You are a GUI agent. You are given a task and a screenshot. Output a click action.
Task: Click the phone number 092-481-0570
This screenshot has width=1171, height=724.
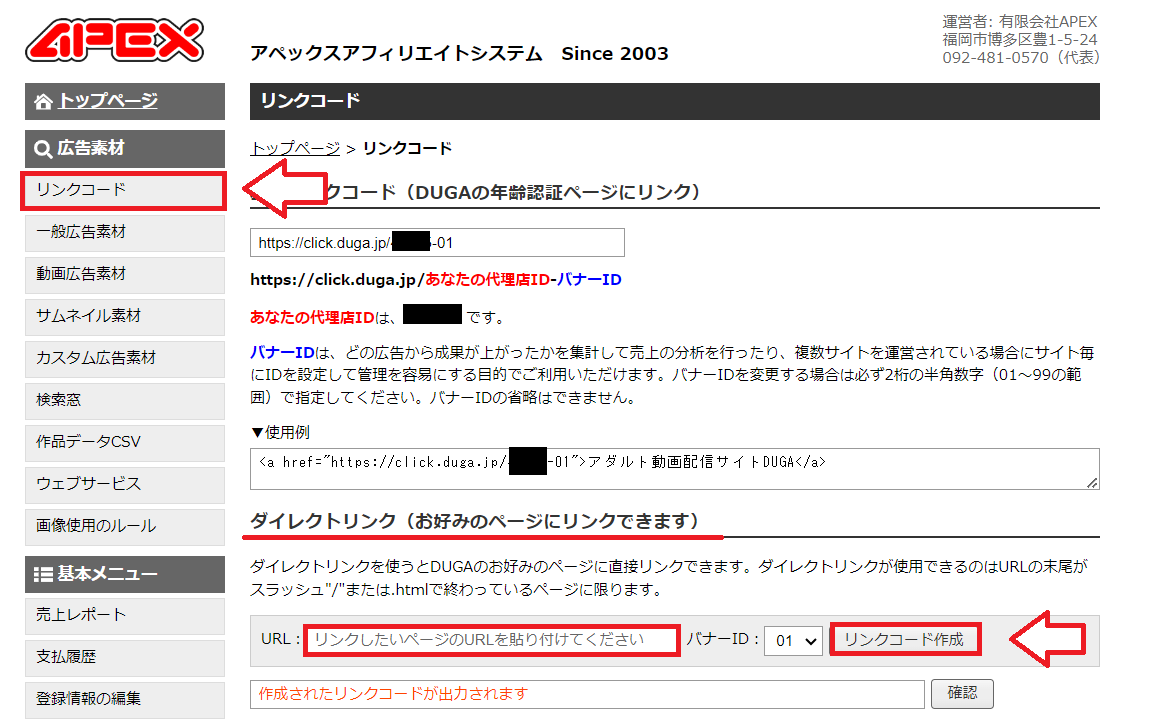coord(995,58)
